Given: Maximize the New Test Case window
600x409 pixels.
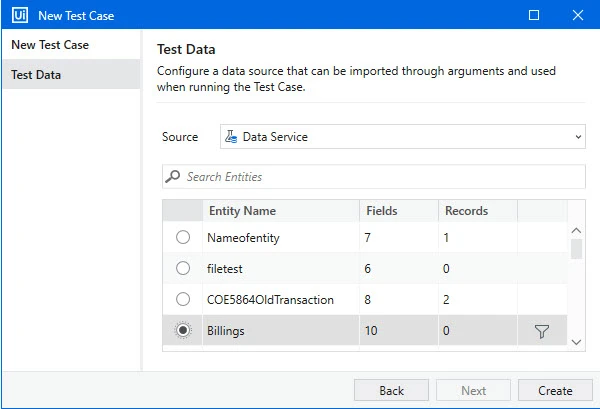Looking at the screenshot, I should 534,15.
